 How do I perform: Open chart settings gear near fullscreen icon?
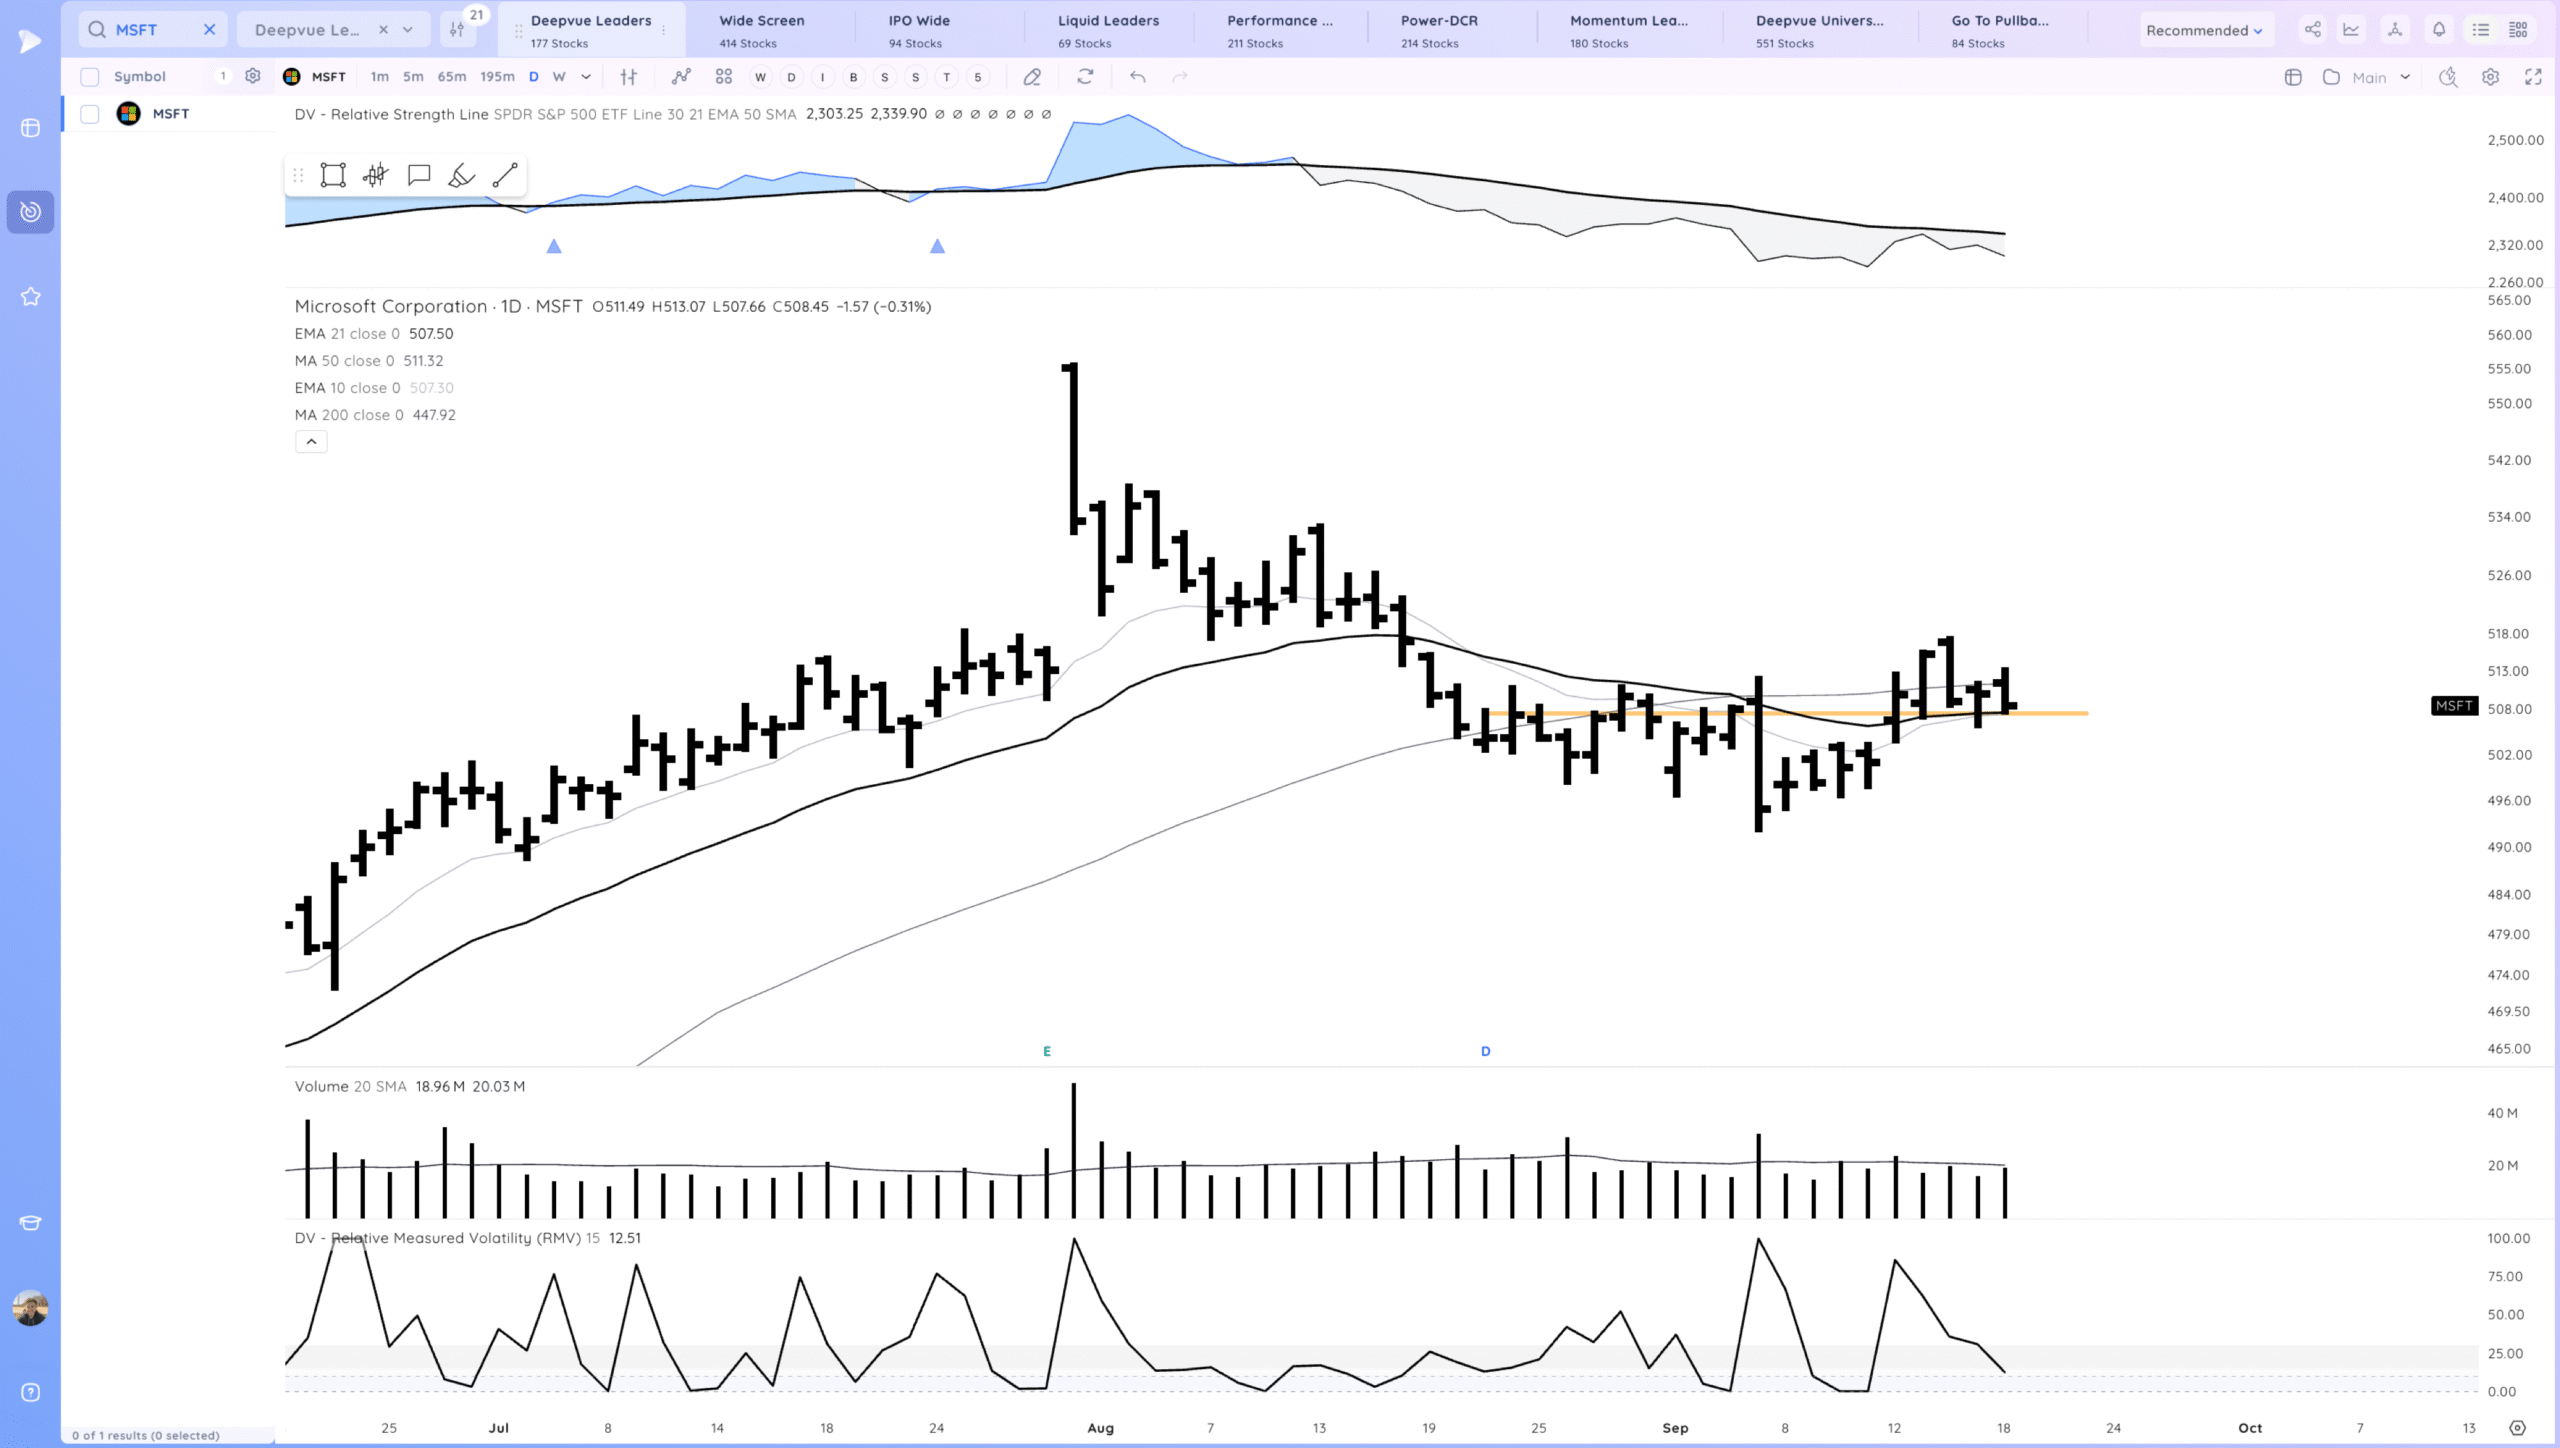[x=2490, y=77]
